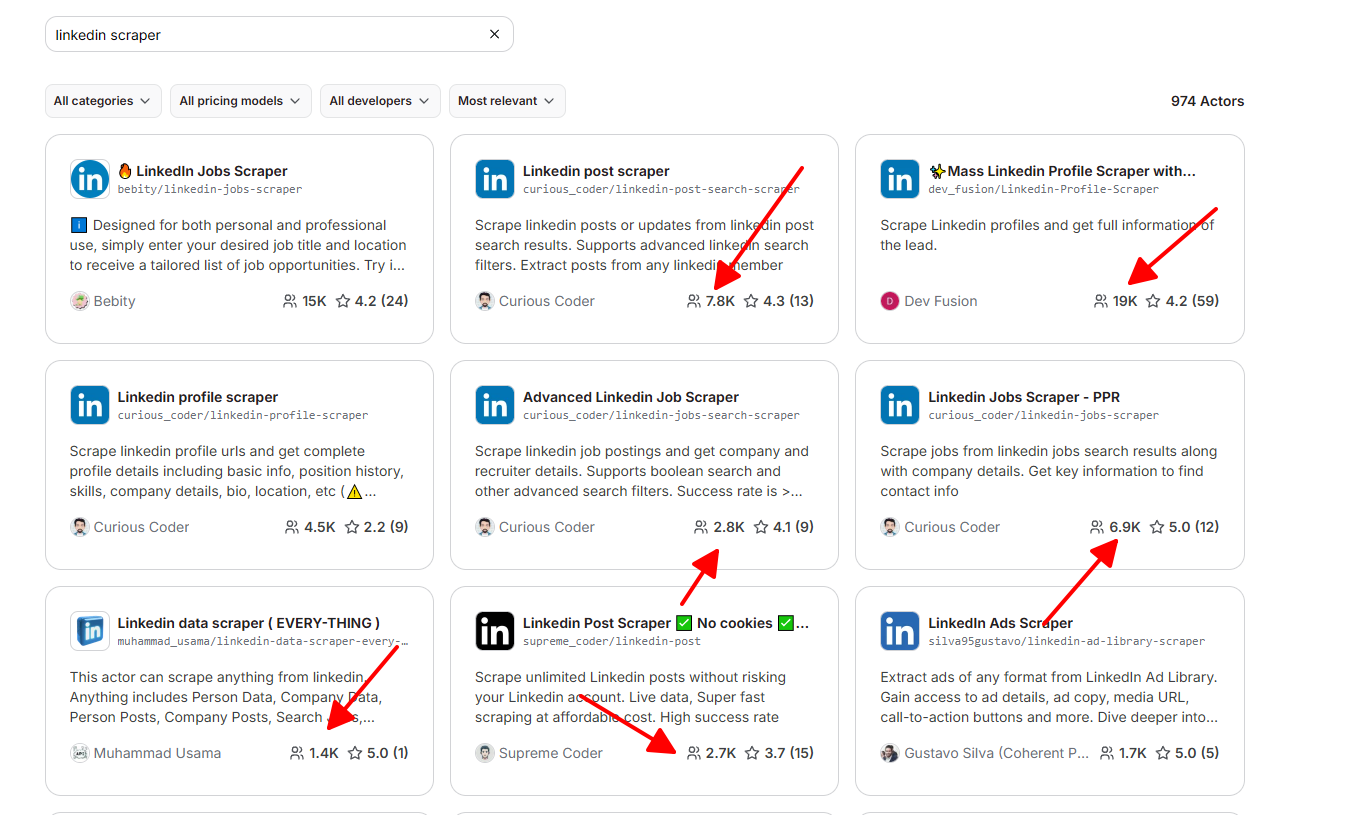Open the Linkedin Jobs Scraper - PPR title
This screenshot has width=1356, height=815.
click(1024, 397)
